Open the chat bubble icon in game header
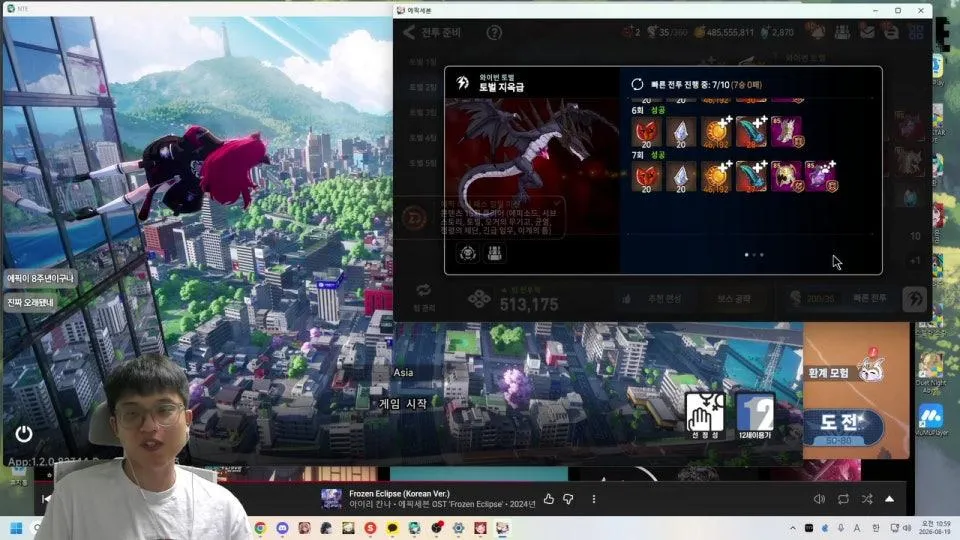This screenshot has height=540, width=960. click(891, 31)
